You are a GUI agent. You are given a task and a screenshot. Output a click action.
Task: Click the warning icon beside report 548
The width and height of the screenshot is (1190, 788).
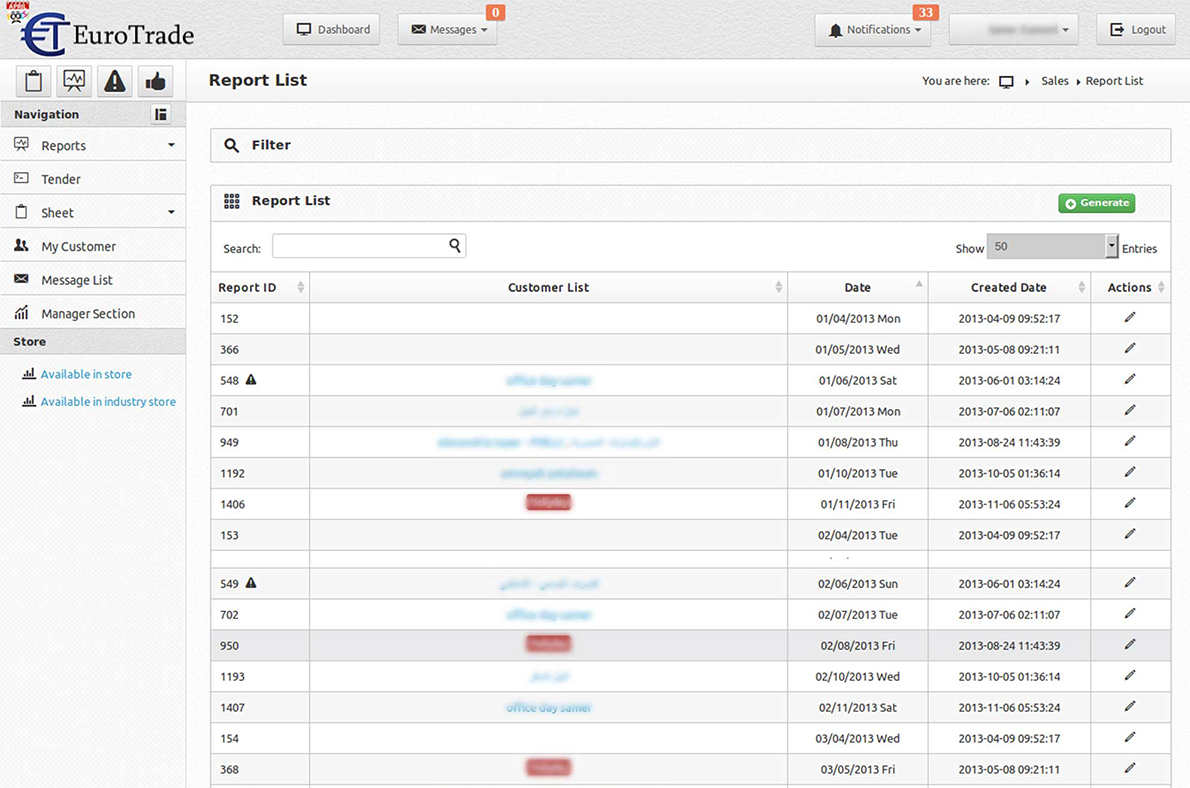[251, 380]
